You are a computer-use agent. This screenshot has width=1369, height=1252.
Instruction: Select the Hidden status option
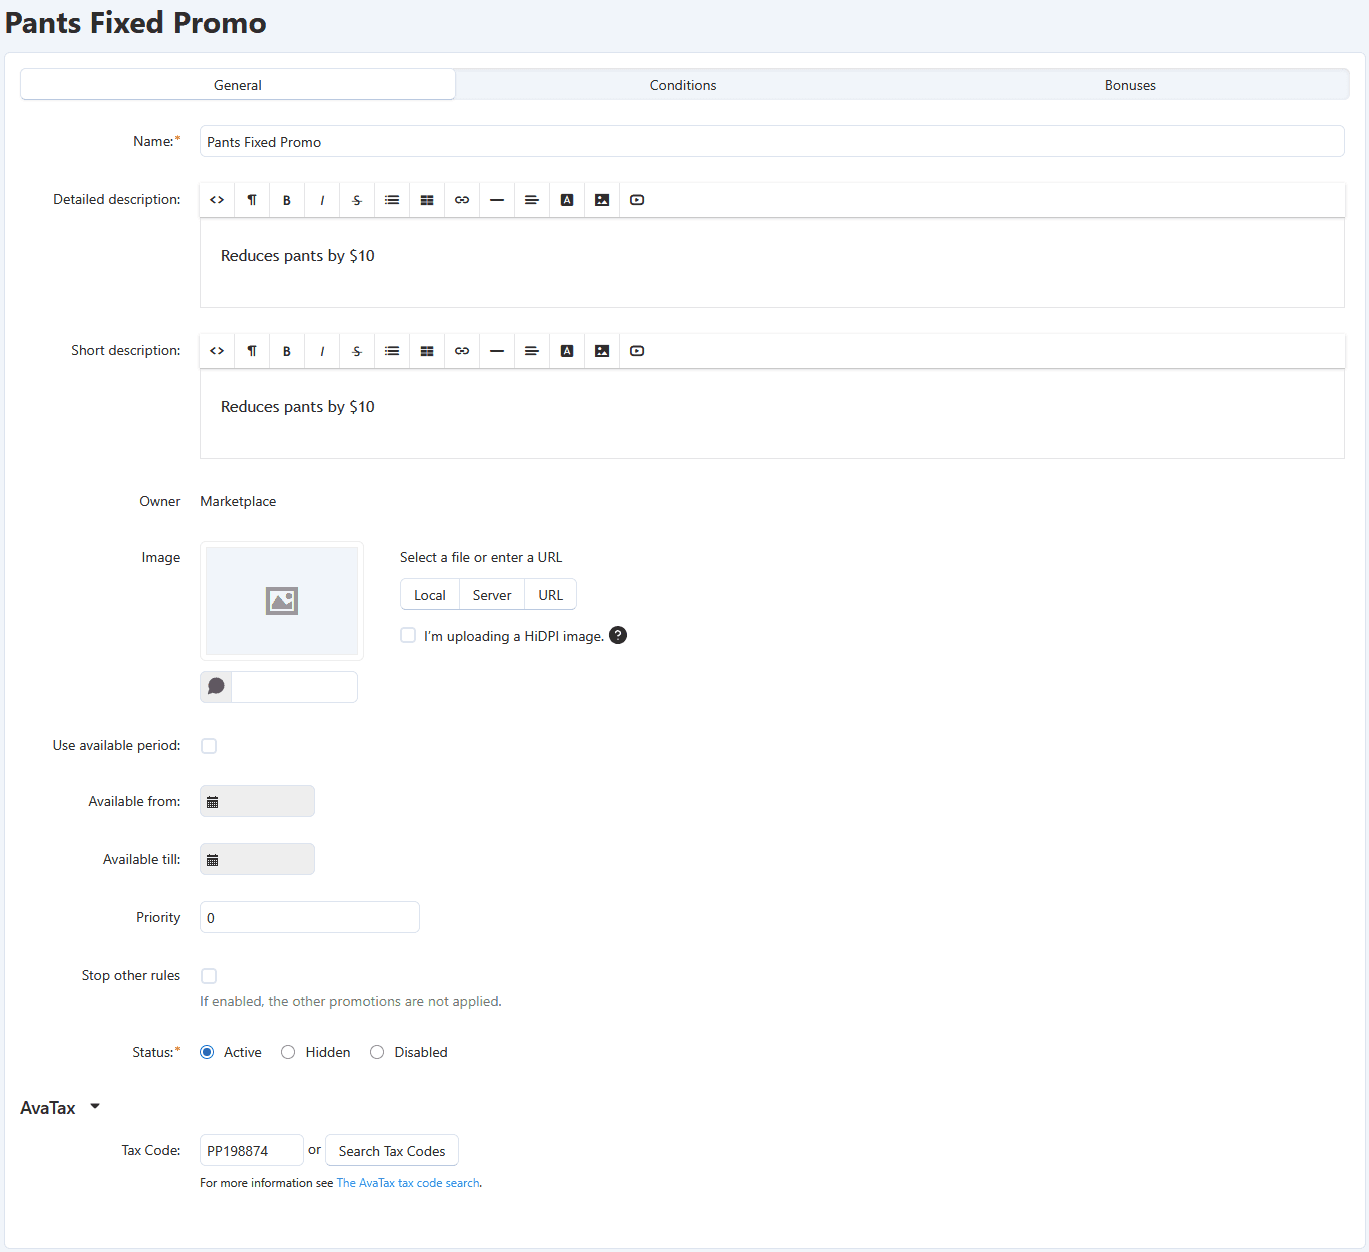[288, 1052]
